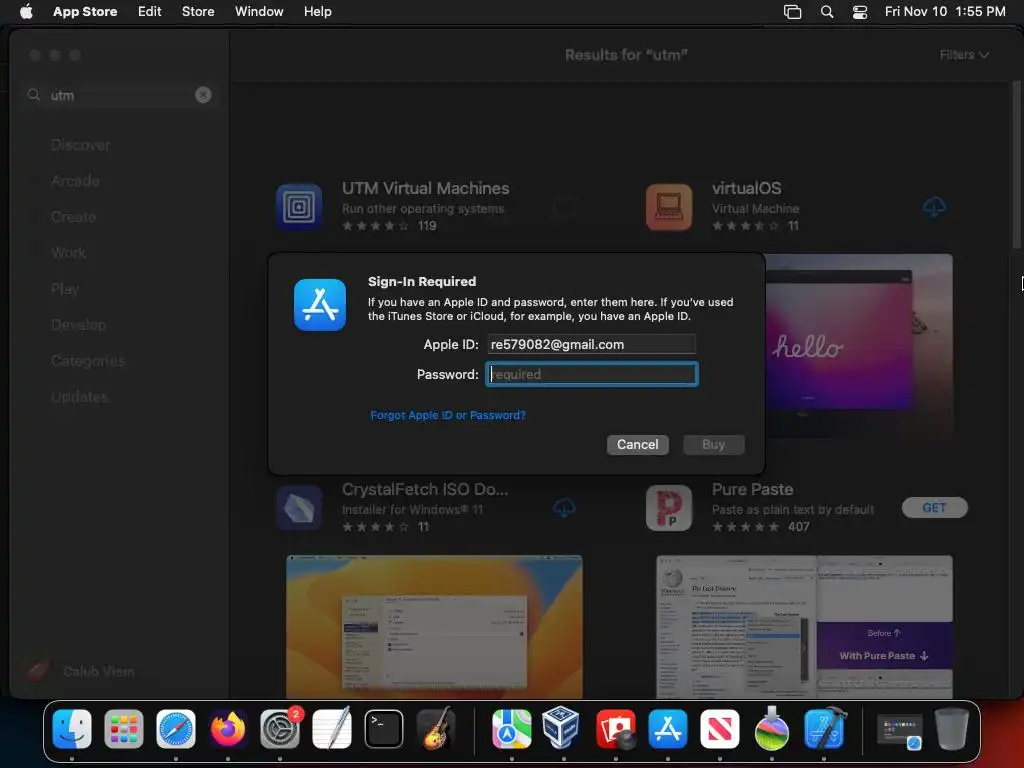The image size is (1024, 768).
Task: Click the results vertical scrollbar
Action: click(1016, 165)
